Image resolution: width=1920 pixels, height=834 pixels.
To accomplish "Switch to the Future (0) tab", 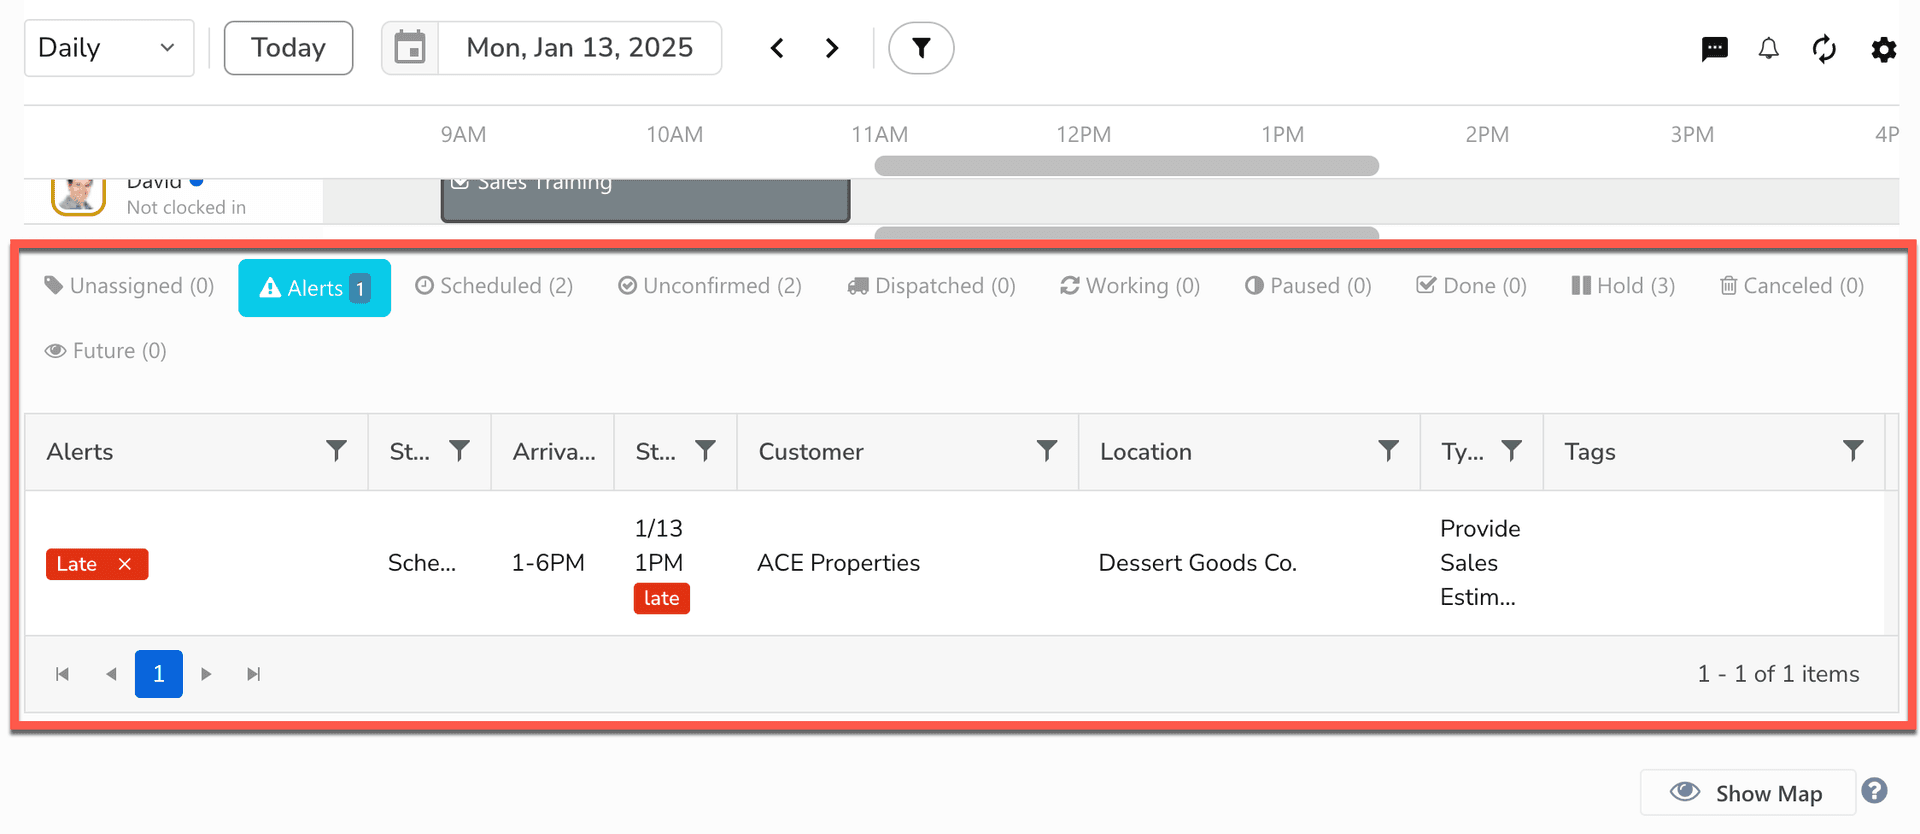I will pos(105,351).
